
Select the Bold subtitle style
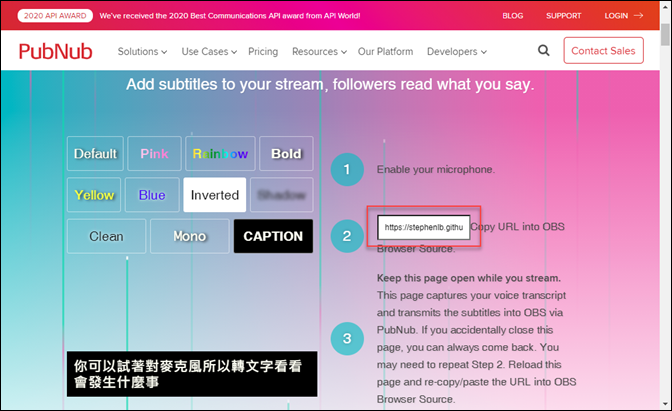(286, 153)
